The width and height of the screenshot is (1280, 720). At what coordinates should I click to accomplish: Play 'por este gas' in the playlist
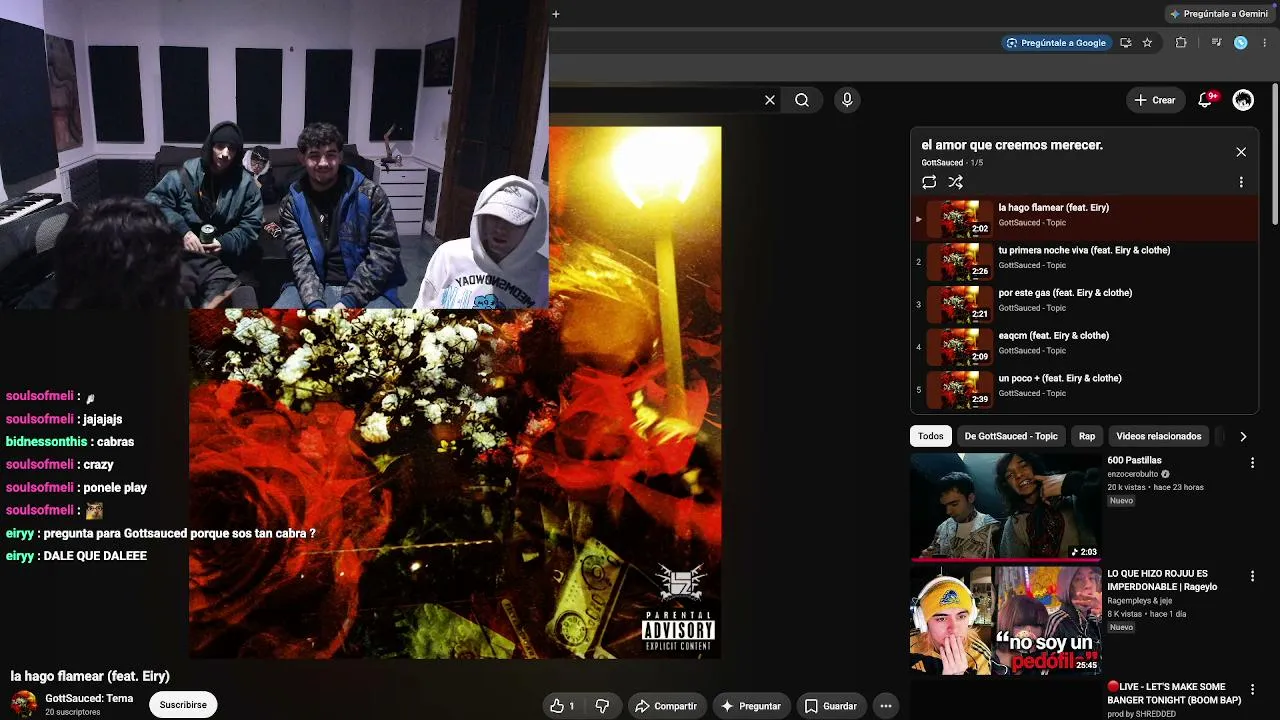(1085, 304)
